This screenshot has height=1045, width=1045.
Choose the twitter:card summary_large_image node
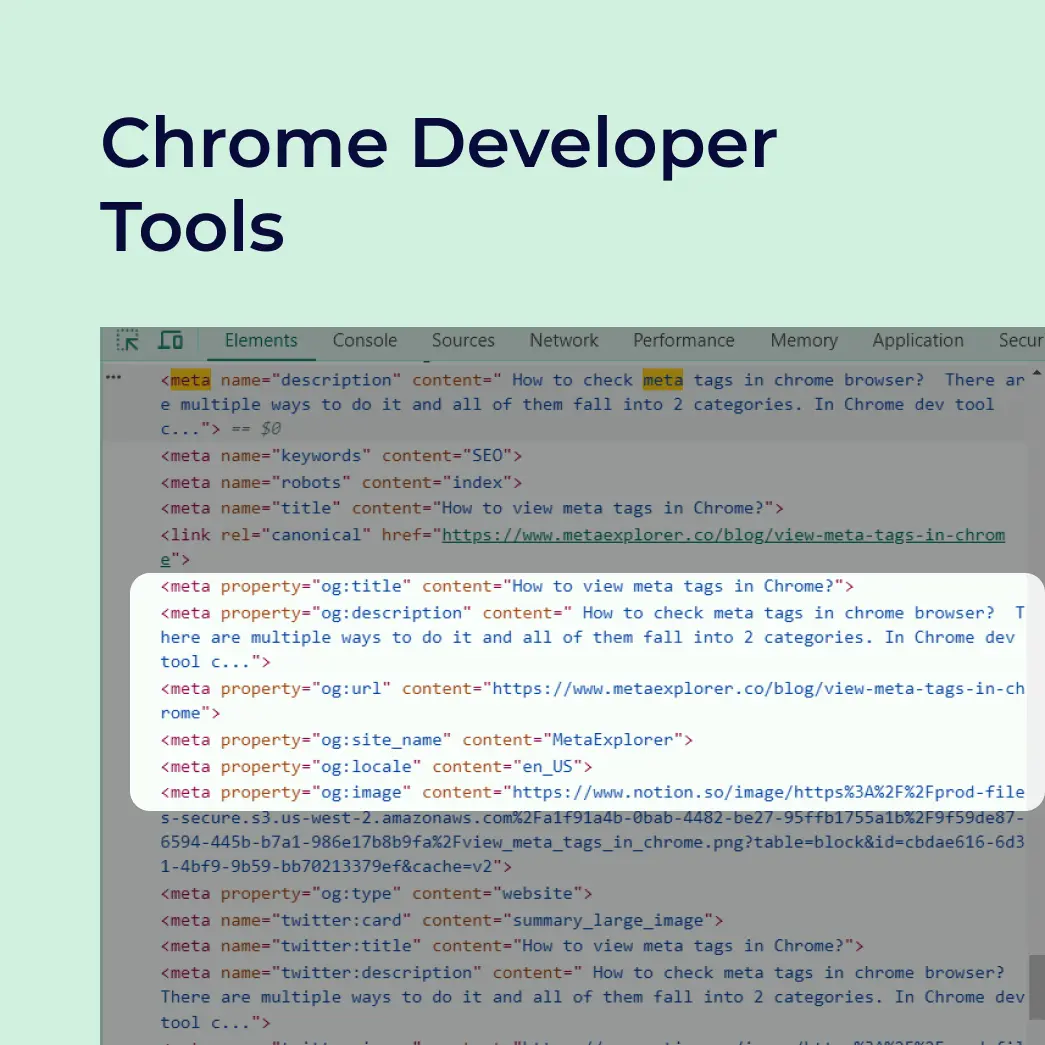pyautogui.click(x=442, y=920)
